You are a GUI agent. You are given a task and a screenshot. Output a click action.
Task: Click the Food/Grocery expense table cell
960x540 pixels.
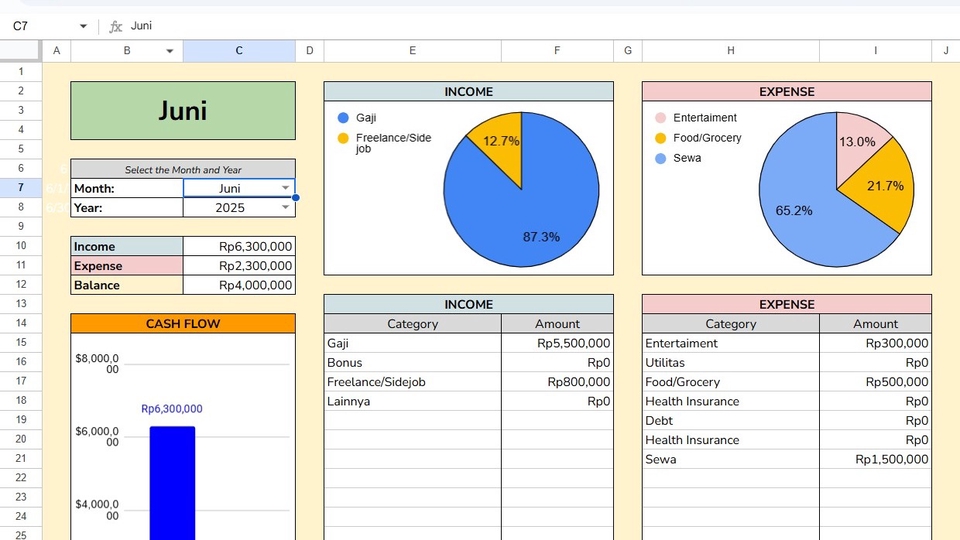click(730, 382)
